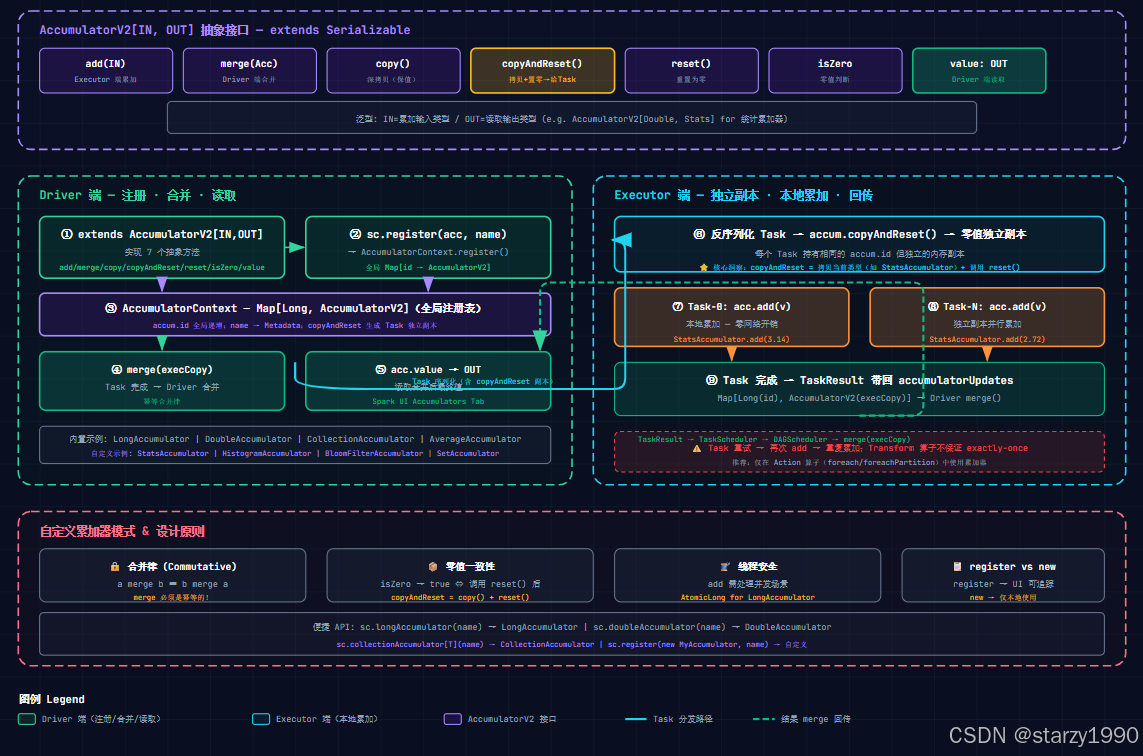Select the highlighted copyAndReset() method box
The height and width of the screenshot is (756, 1143).
point(542,71)
